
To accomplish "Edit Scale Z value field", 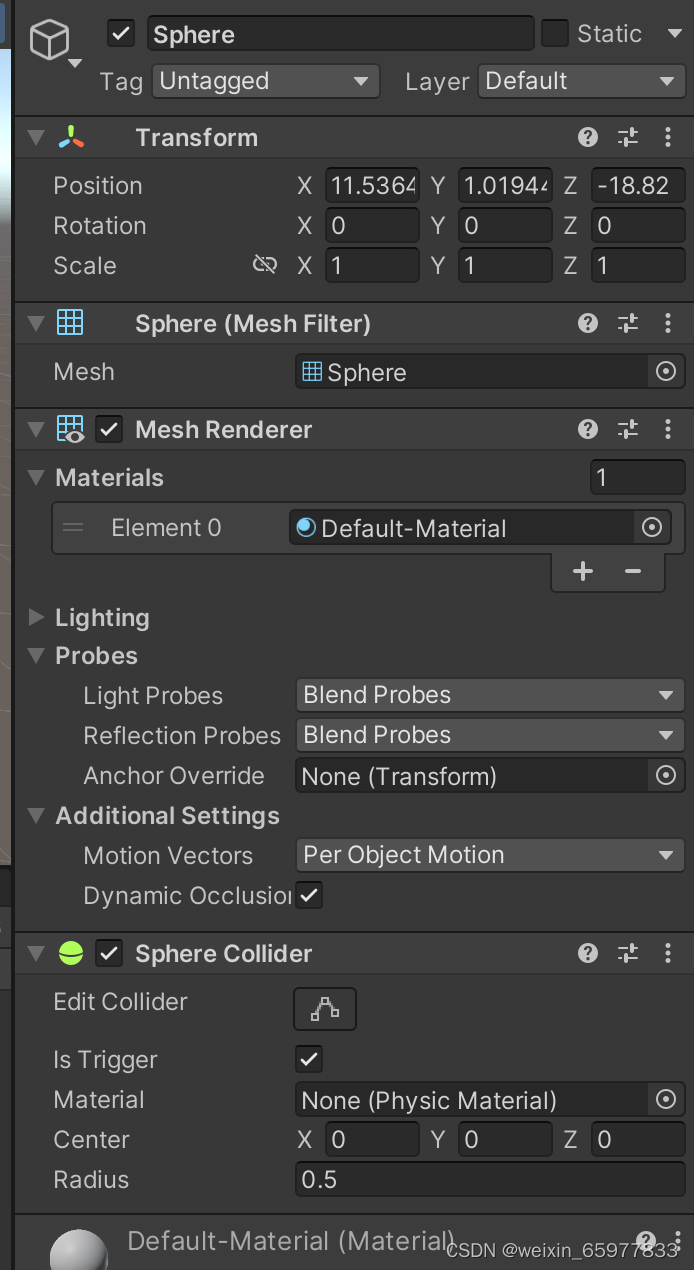I will (x=638, y=266).
